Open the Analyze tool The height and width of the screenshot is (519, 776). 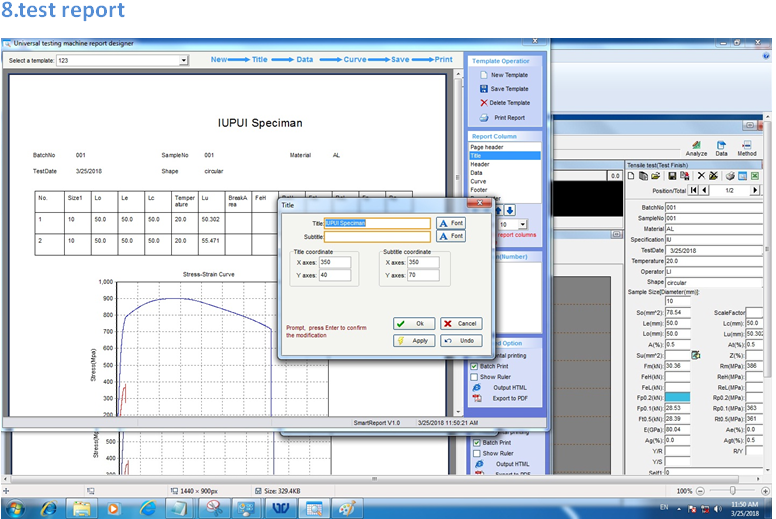point(696,146)
